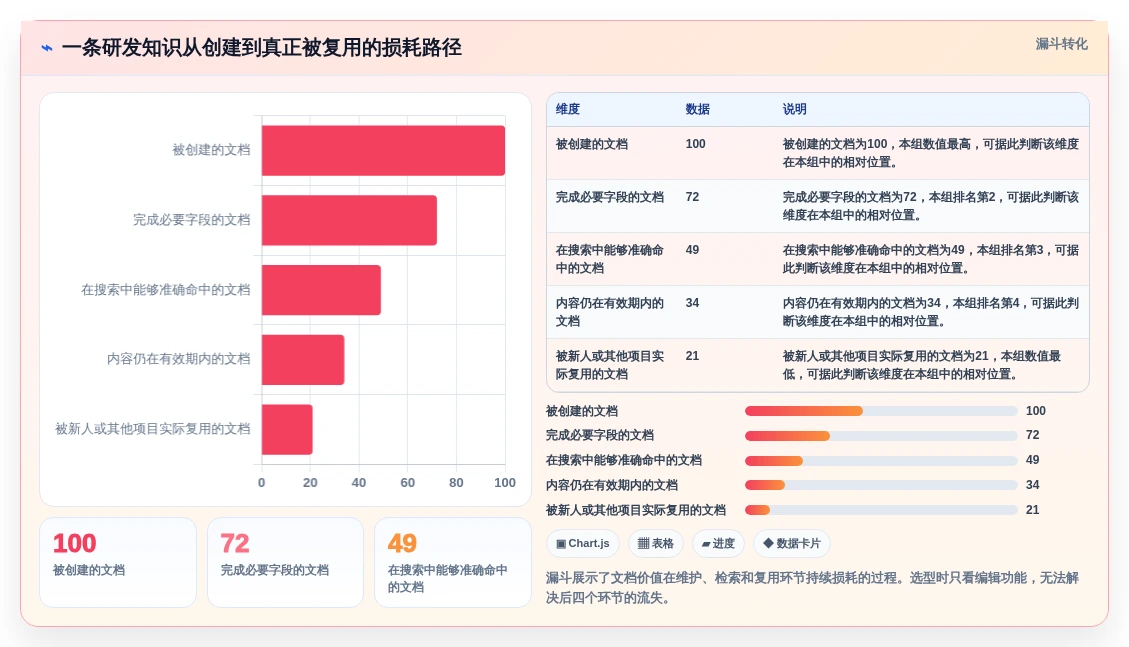This screenshot has height=647, width=1129.
Task: Click the title 一条研发知识从创建到真正被复用的损耗路径
Action: 261,47
